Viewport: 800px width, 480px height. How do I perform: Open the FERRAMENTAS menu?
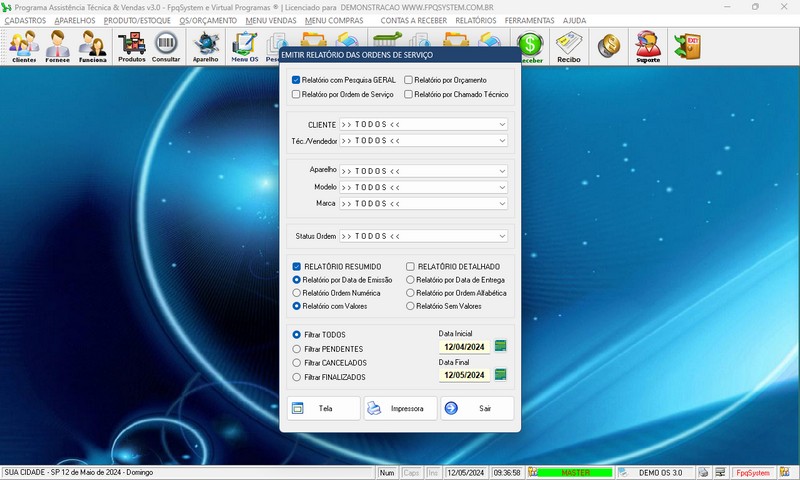click(x=530, y=20)
